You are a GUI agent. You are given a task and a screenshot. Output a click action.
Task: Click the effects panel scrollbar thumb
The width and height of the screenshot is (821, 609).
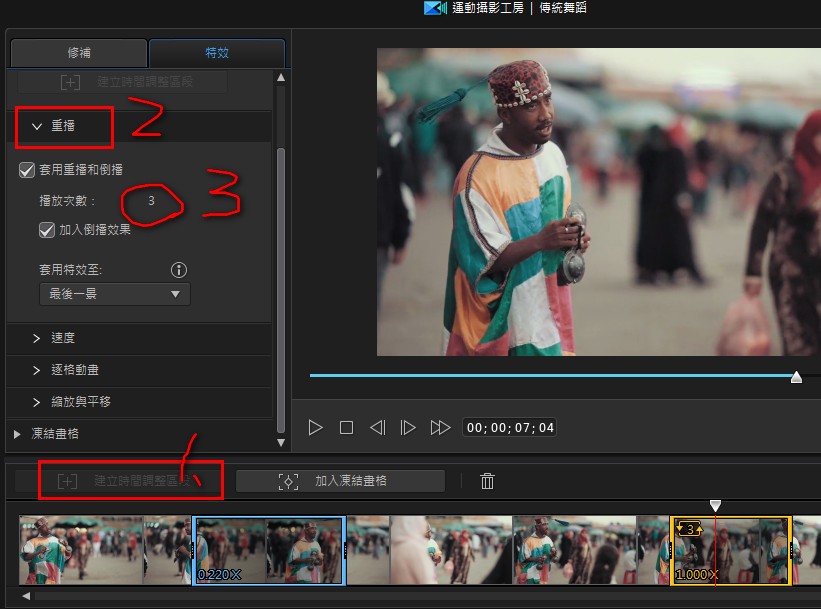click(281, 291)
